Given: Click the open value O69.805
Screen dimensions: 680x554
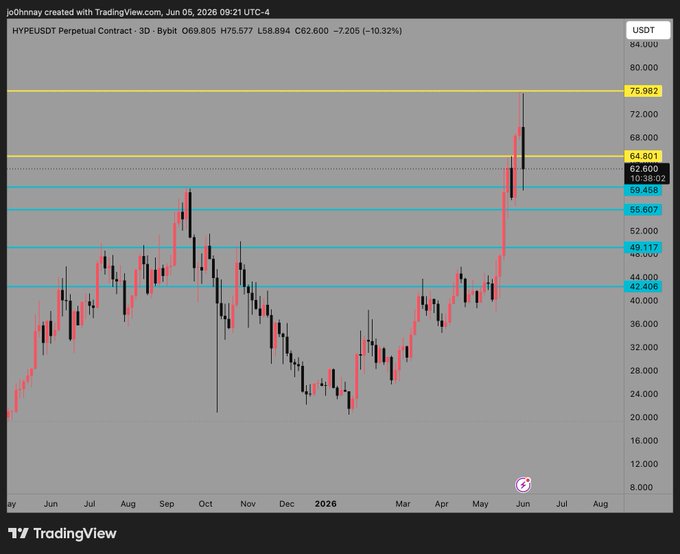Looking at the screenshot, I should [199, 31].
